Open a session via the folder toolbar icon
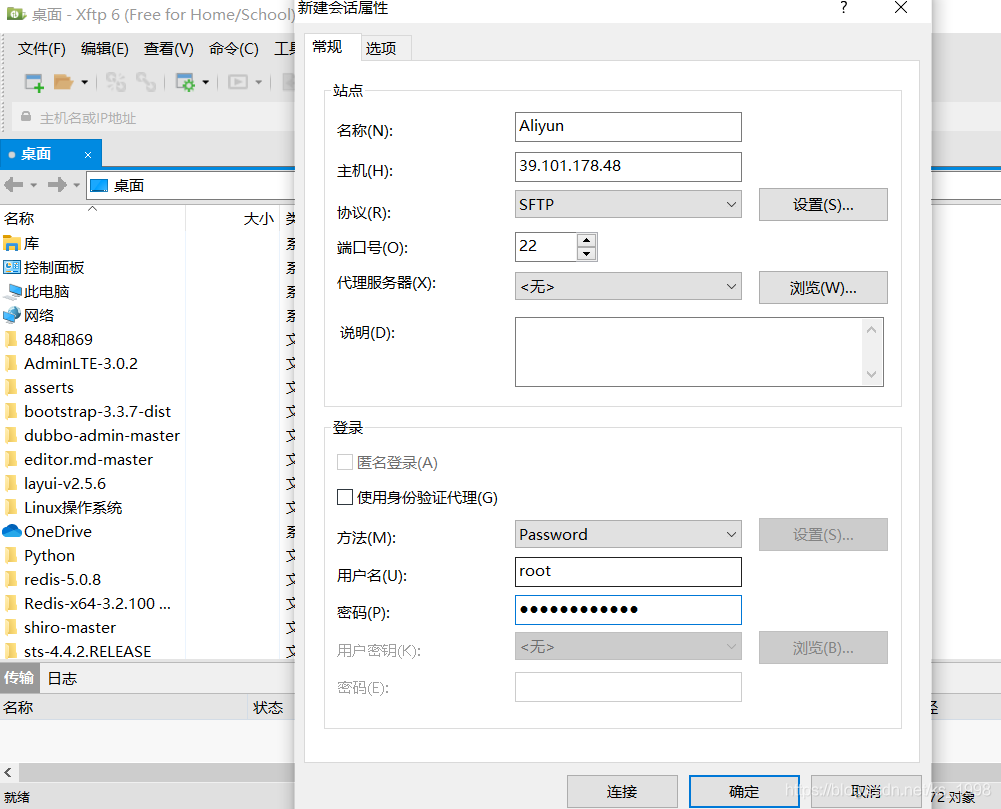Screen dimensions: 1001x809 click(x=64, y=81)
